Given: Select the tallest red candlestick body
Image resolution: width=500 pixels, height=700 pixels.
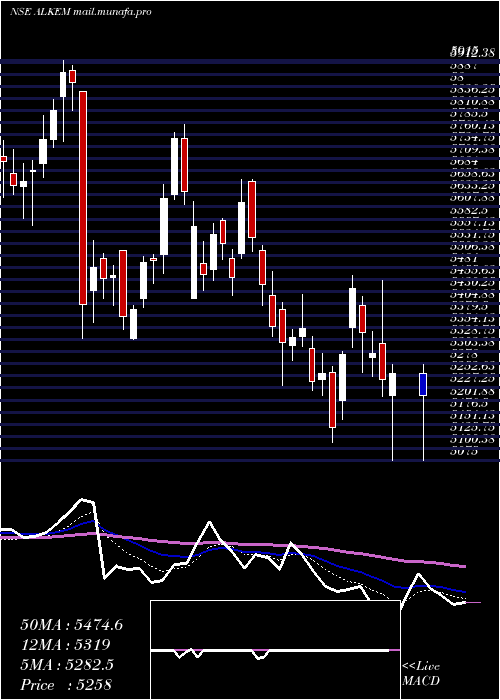Looking at the screenshot, I should pos(83,198).
